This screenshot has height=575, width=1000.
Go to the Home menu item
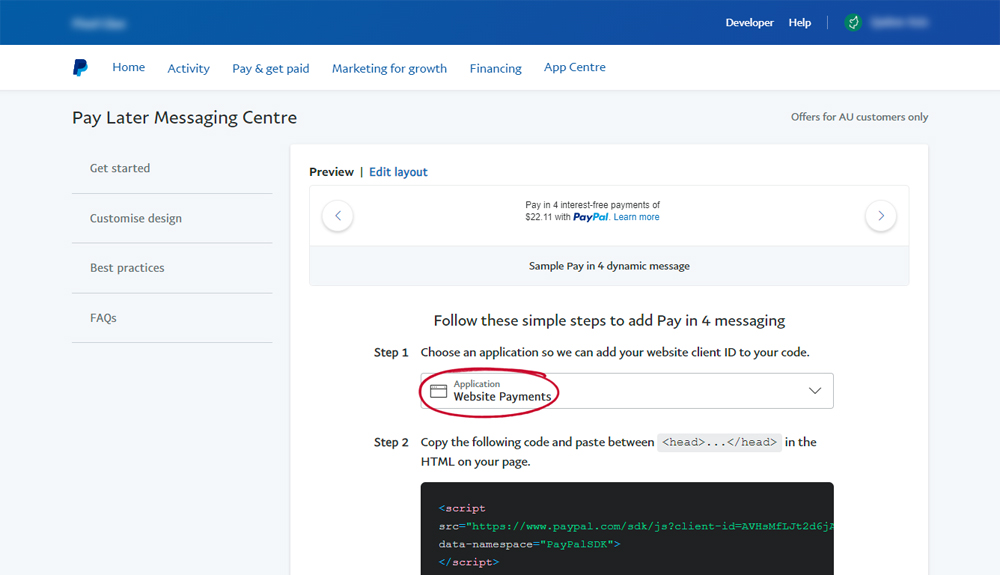[x=128, y=67]
